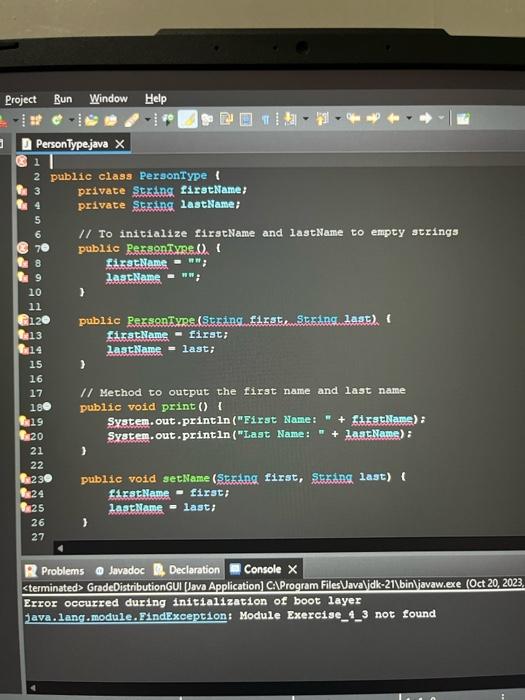Navigate back with the yellow left arrow
Screen dimensions: 525x700
click(x=393, y=118)
